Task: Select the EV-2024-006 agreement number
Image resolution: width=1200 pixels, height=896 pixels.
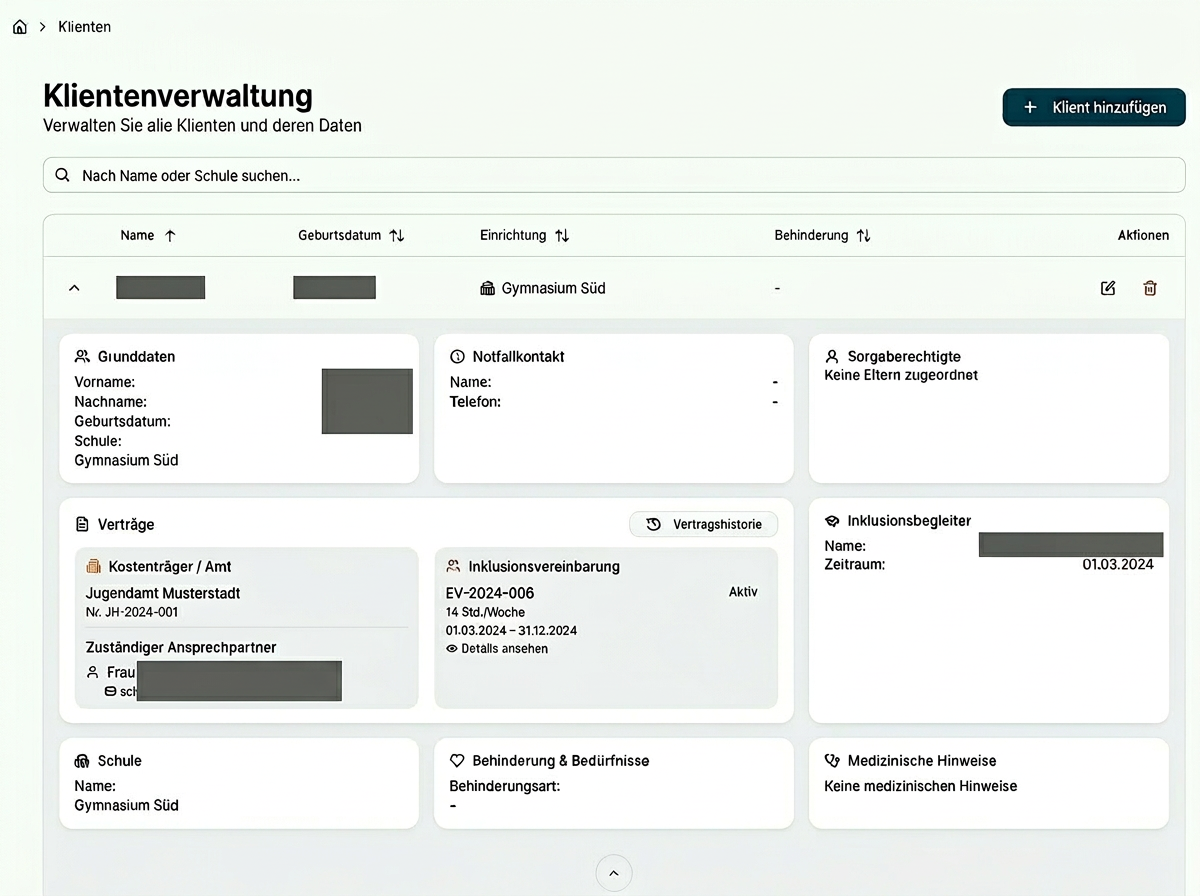Action: click(490, 593)
